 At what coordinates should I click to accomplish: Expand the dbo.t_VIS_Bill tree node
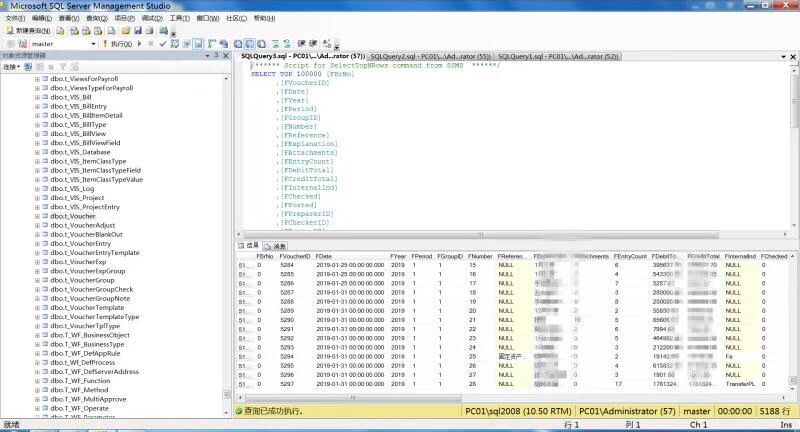[x=37, y=97]
